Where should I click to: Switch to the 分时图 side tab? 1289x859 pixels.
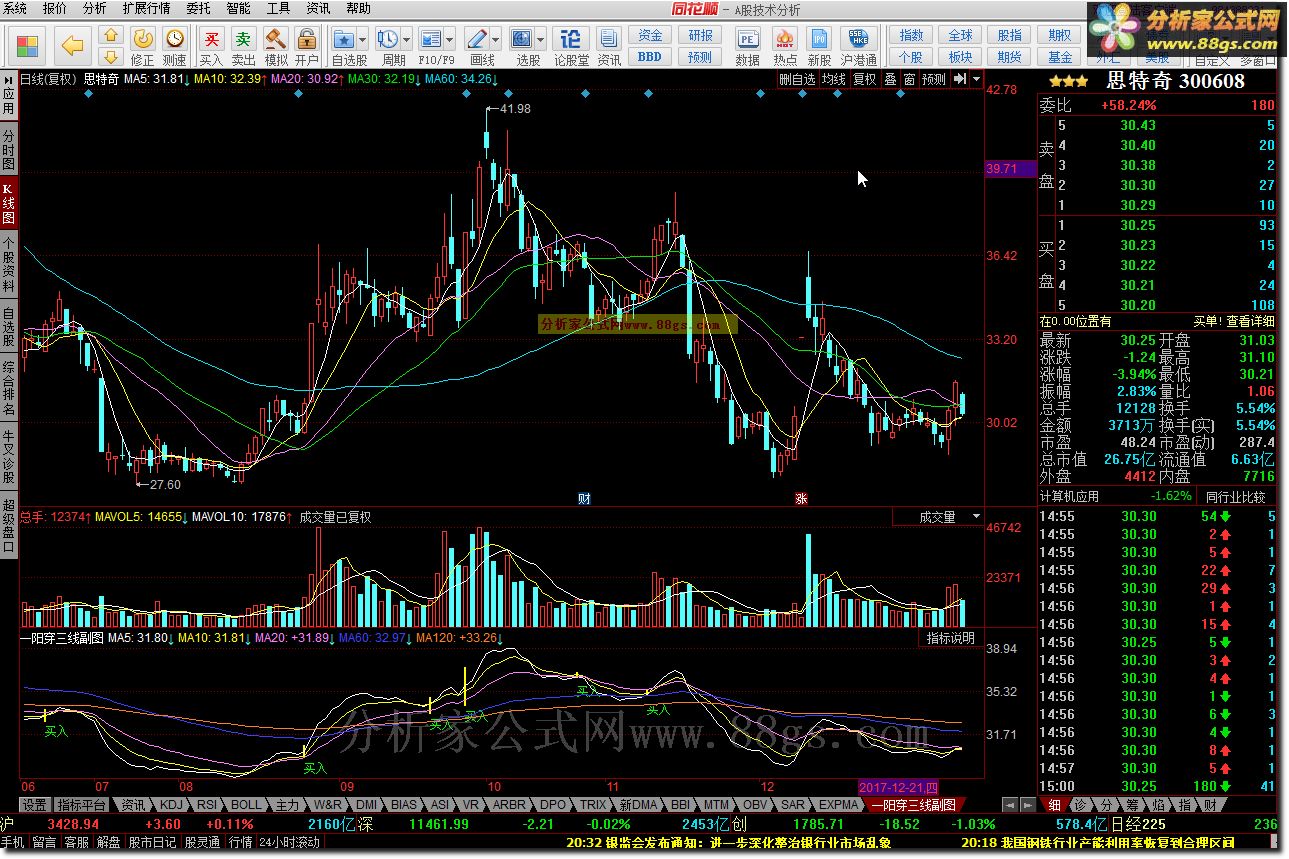pyautogui.click(x=8, y=150)
